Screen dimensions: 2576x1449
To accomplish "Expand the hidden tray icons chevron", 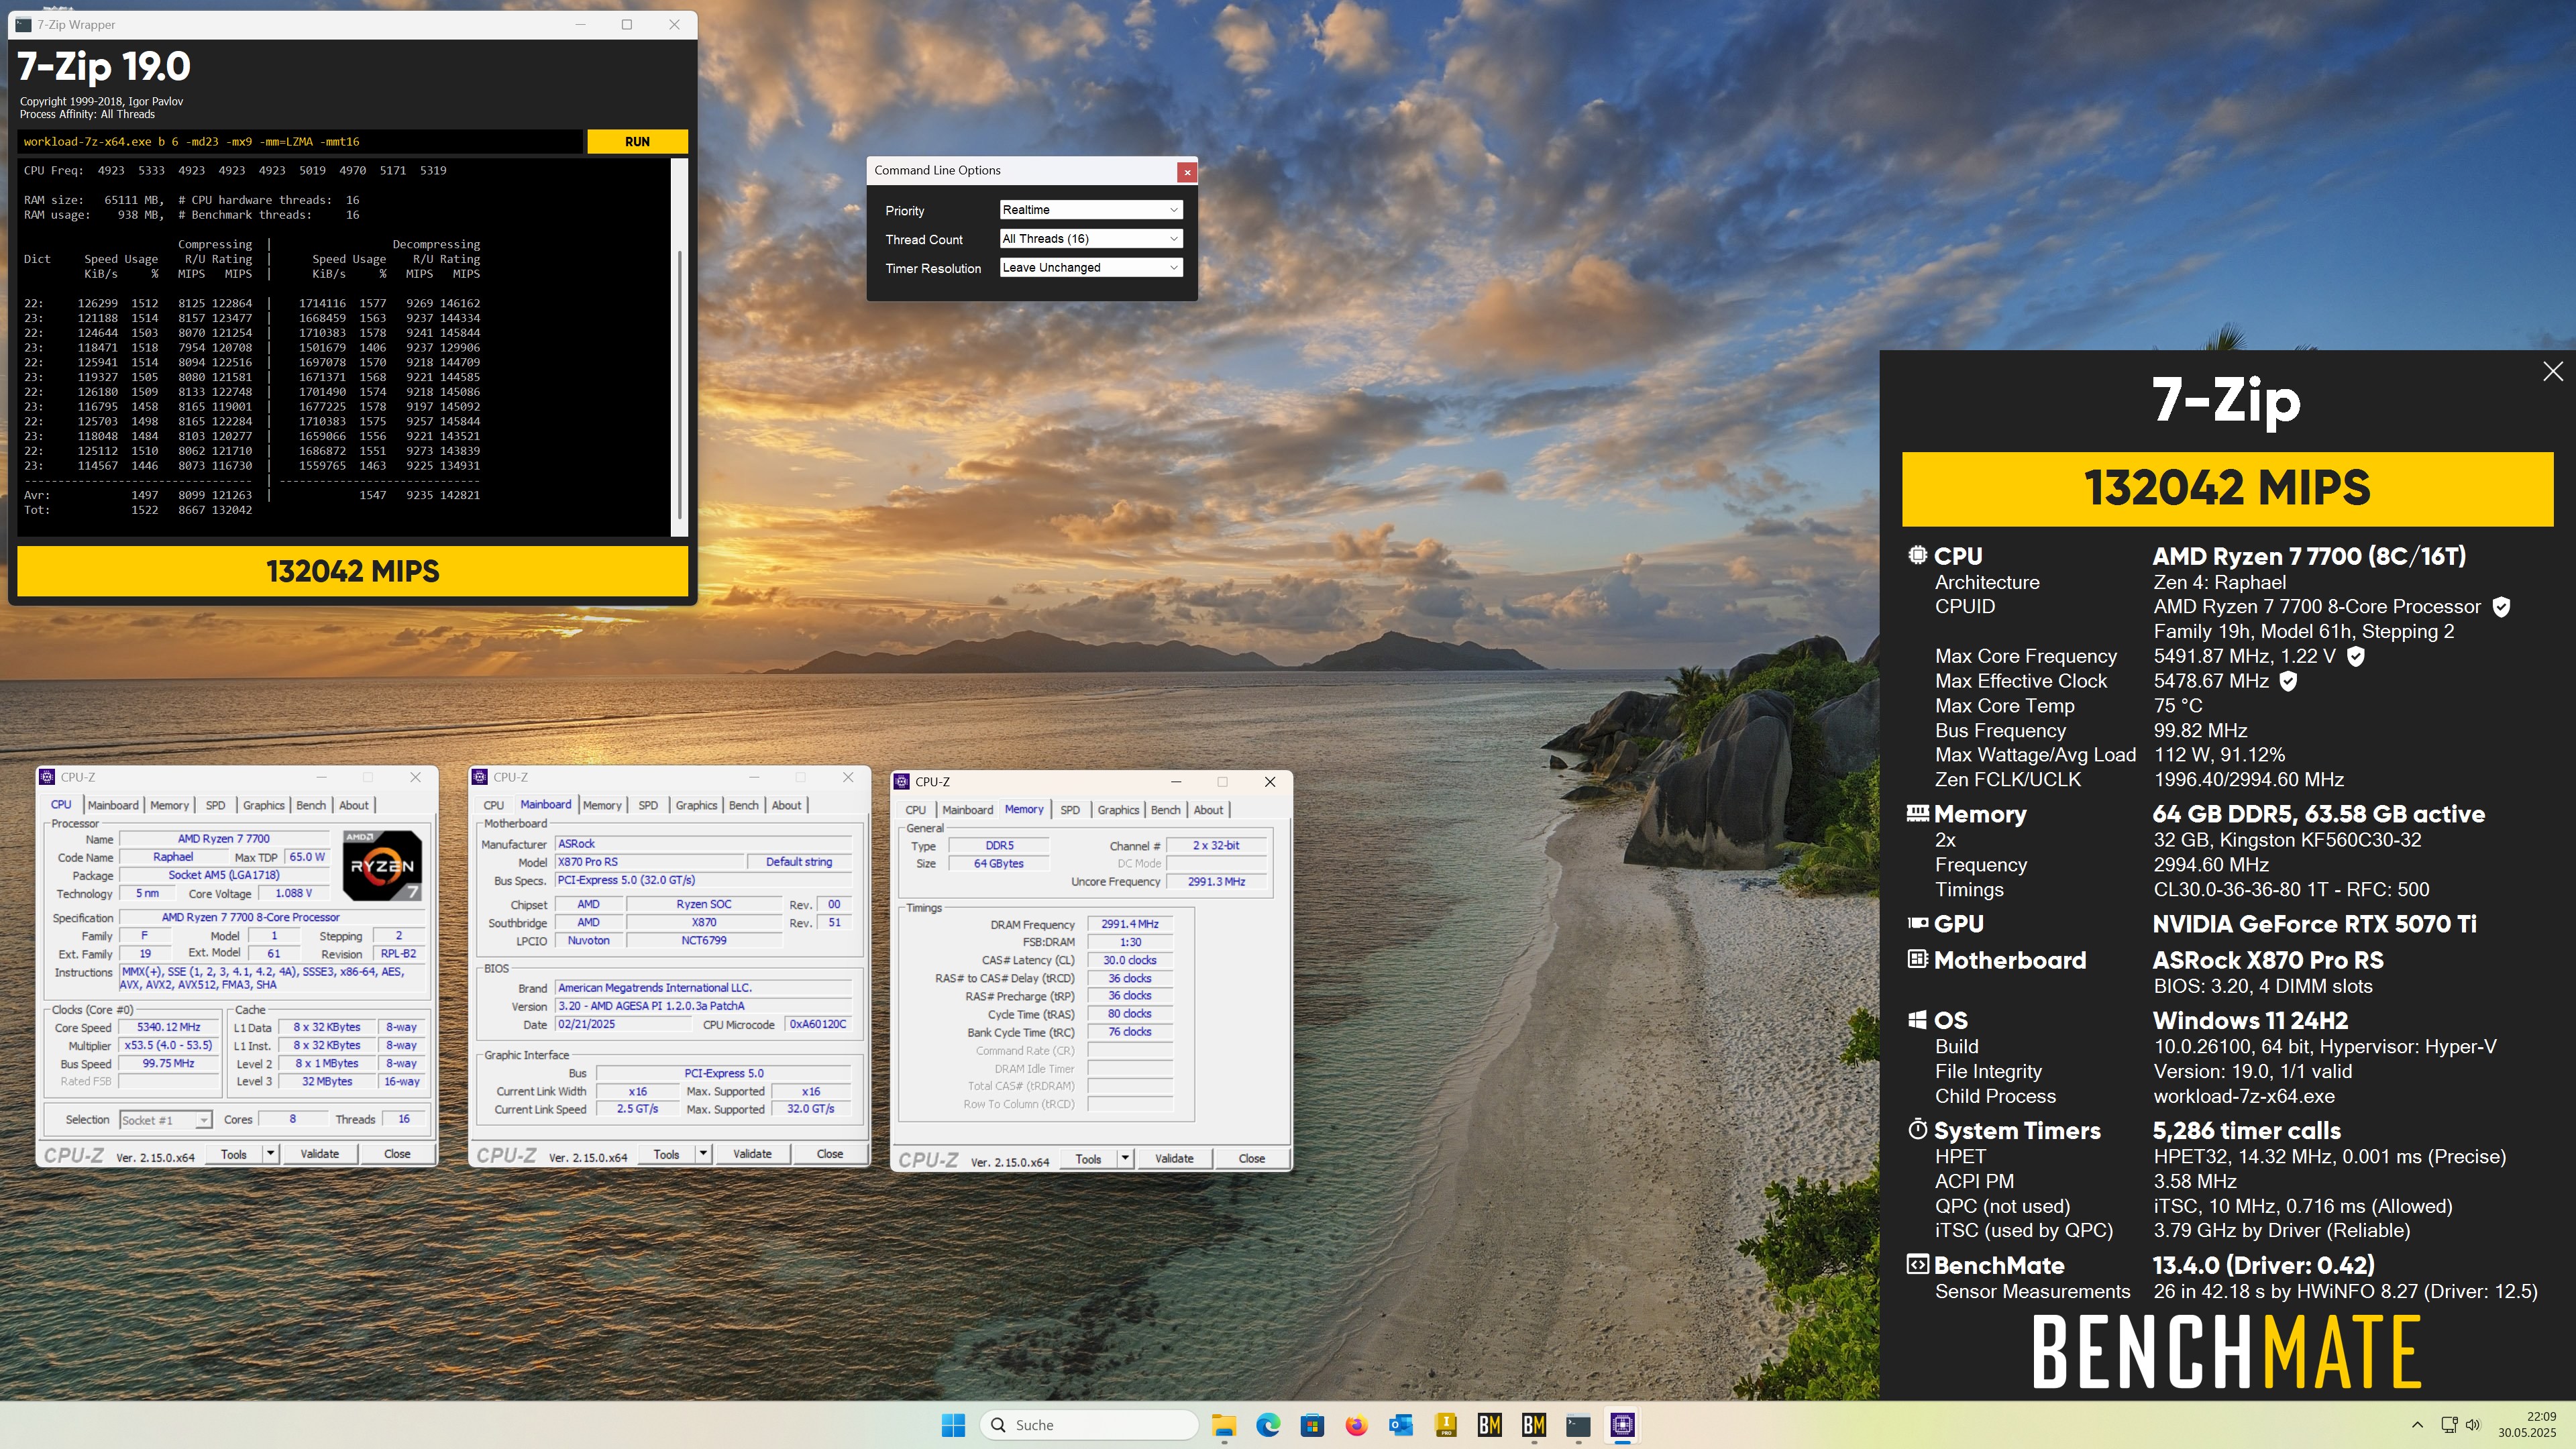I will pos(2417,1425).
